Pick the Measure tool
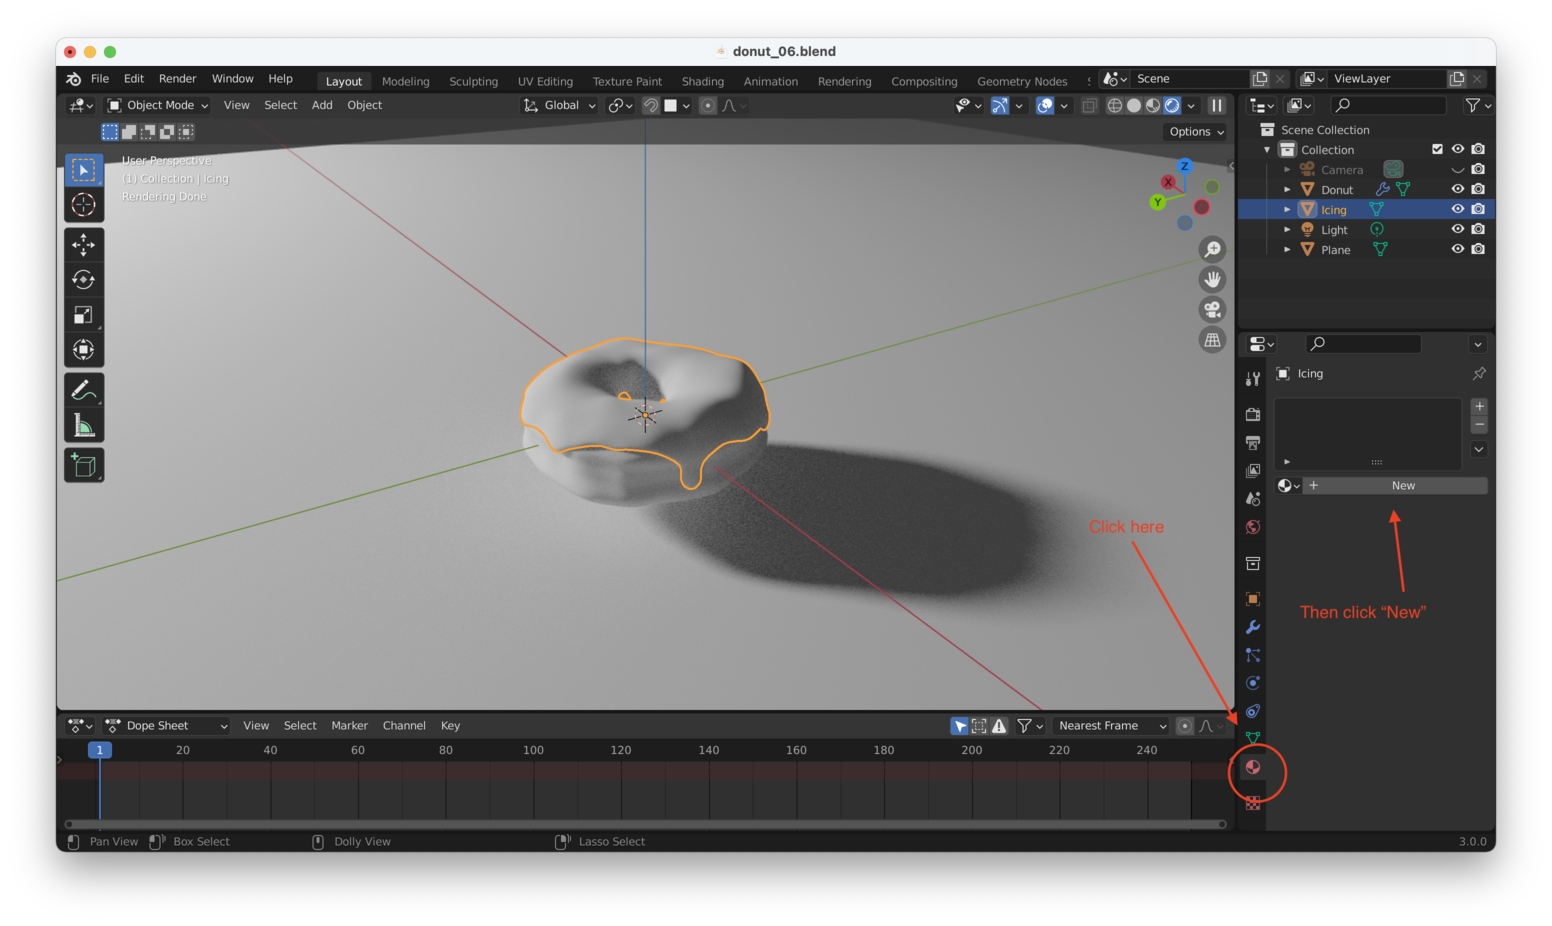1552x926 pixels. [x=84, y=423]
